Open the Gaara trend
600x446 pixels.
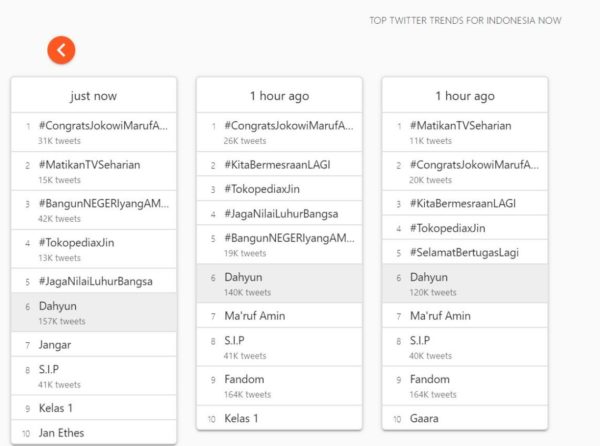pos(424,418)
